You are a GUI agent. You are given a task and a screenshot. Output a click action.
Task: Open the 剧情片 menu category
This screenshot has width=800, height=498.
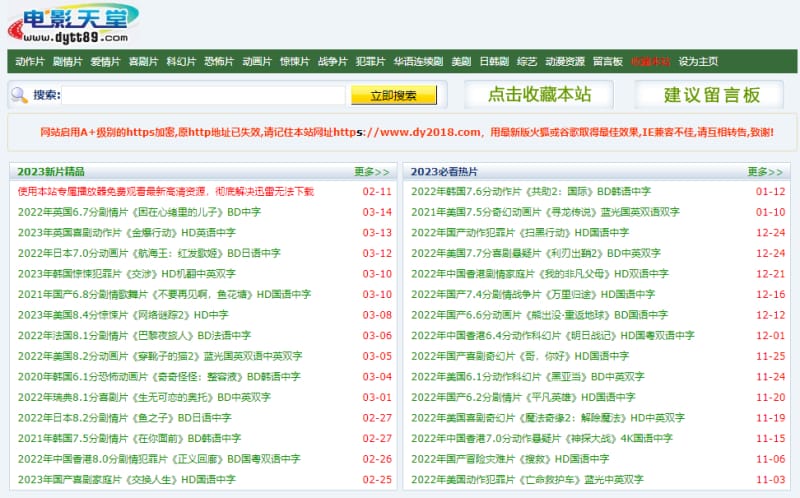click(67, 62)
